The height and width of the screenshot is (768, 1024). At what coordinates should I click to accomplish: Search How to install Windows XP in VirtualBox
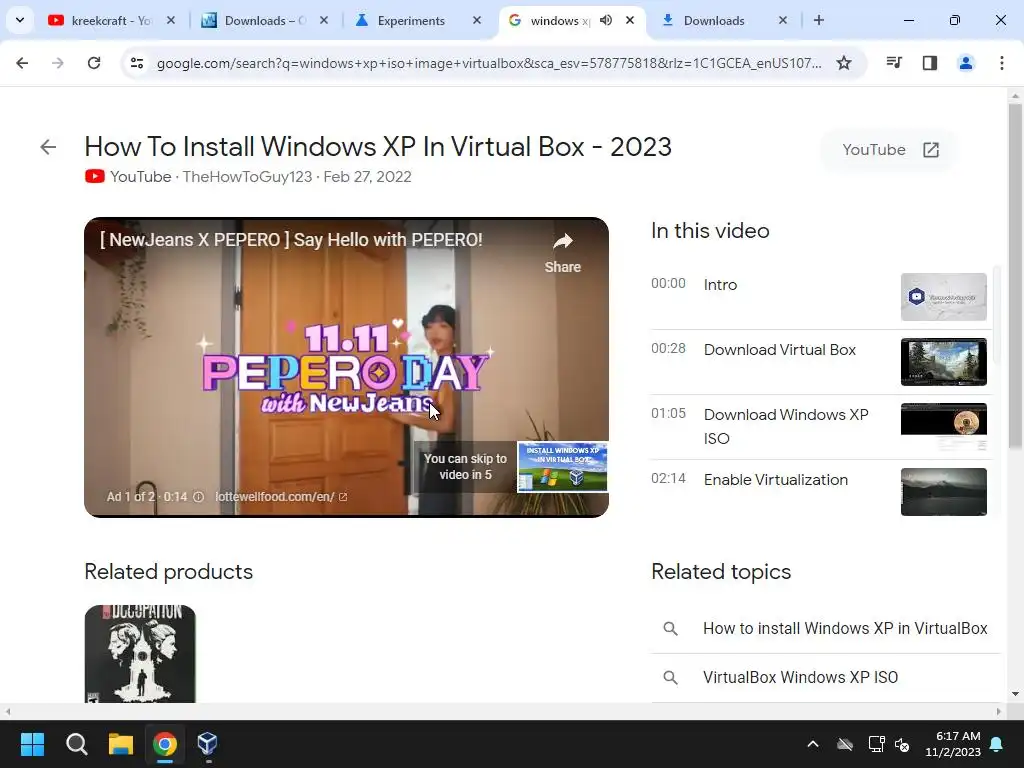click(x=844, y=628)
